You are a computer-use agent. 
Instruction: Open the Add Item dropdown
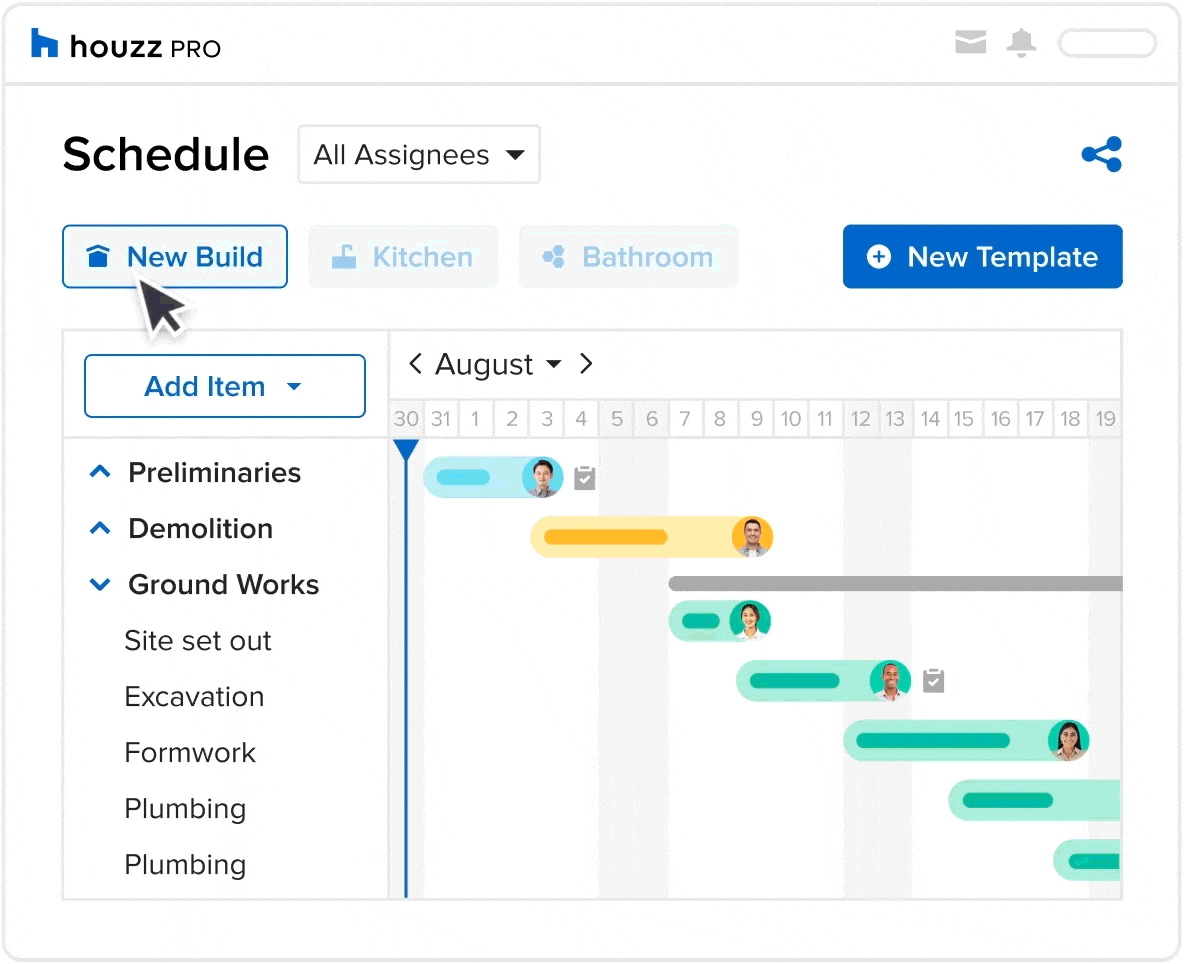point(224,386)
